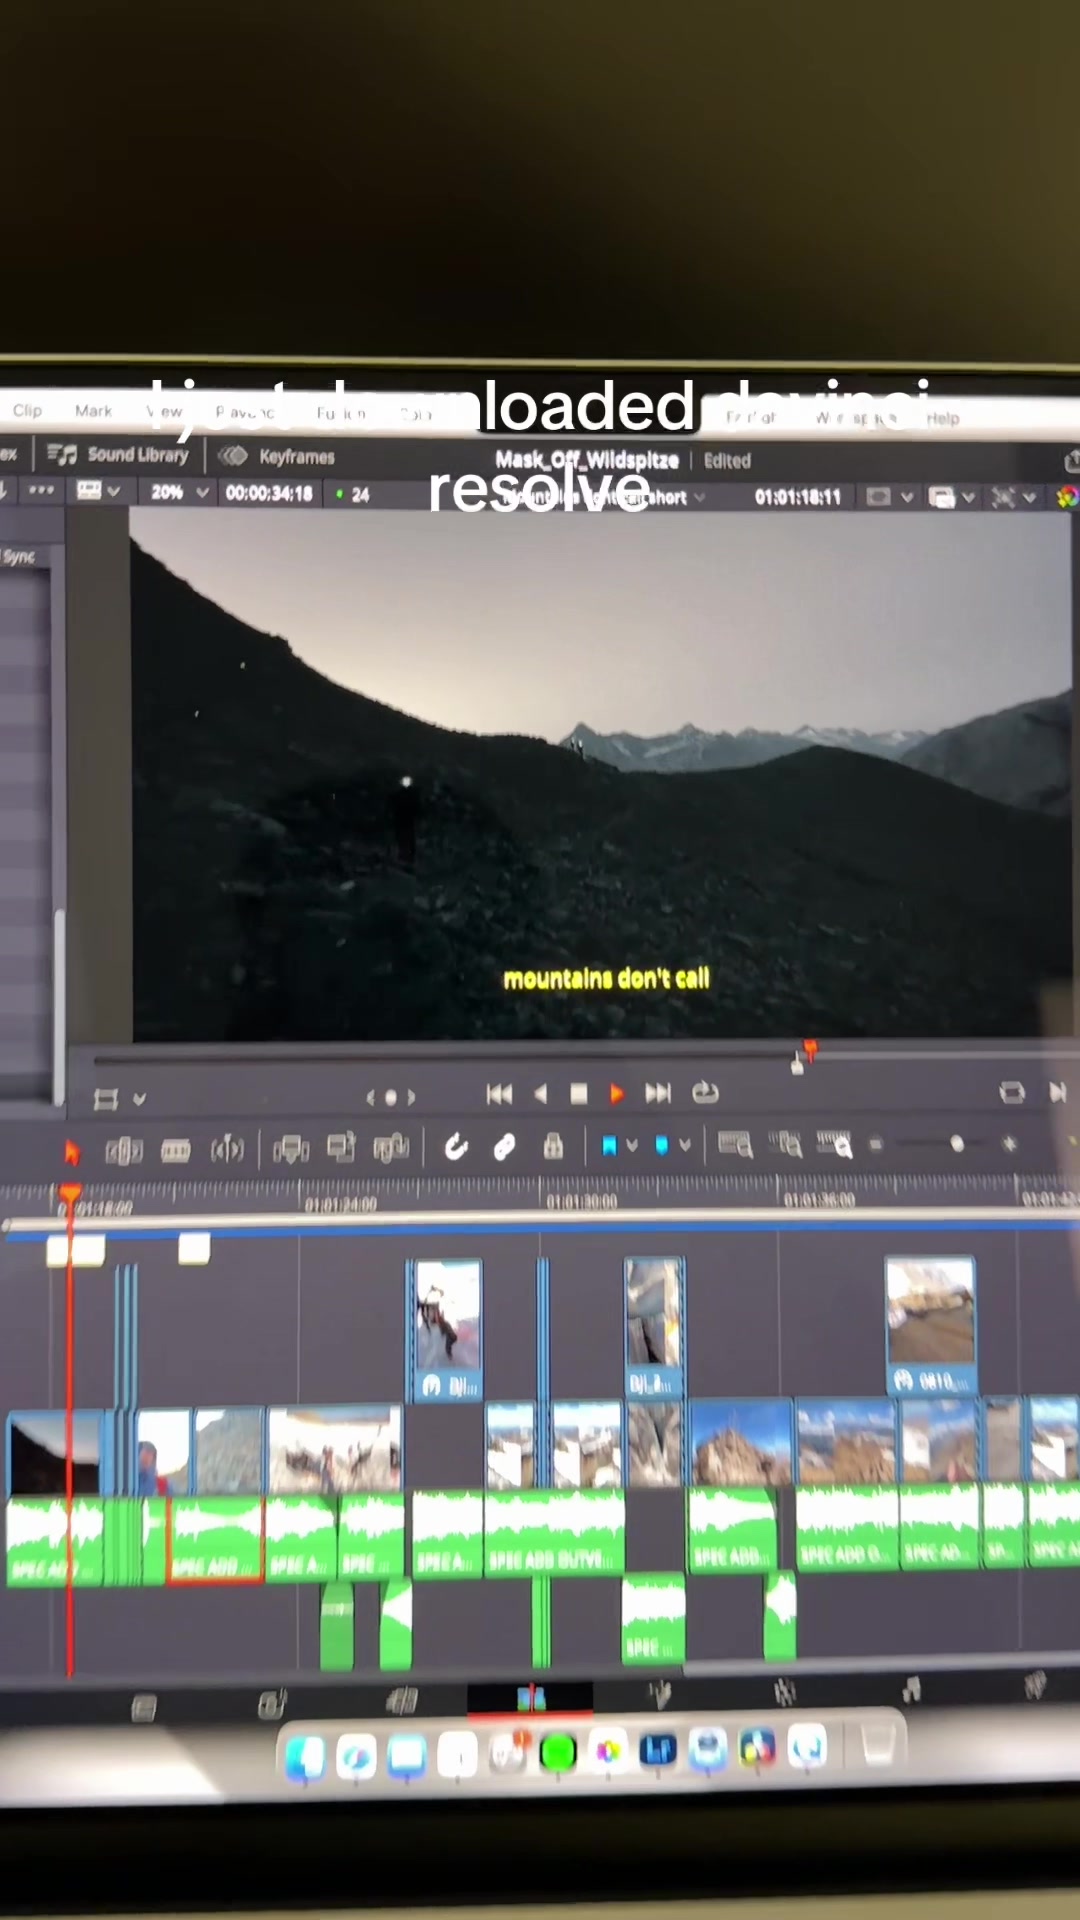The height and width of the screenshot is (1920, 1080).
Task: Open the Marker color dropdown arrow
Action: tap(685, 1146)
